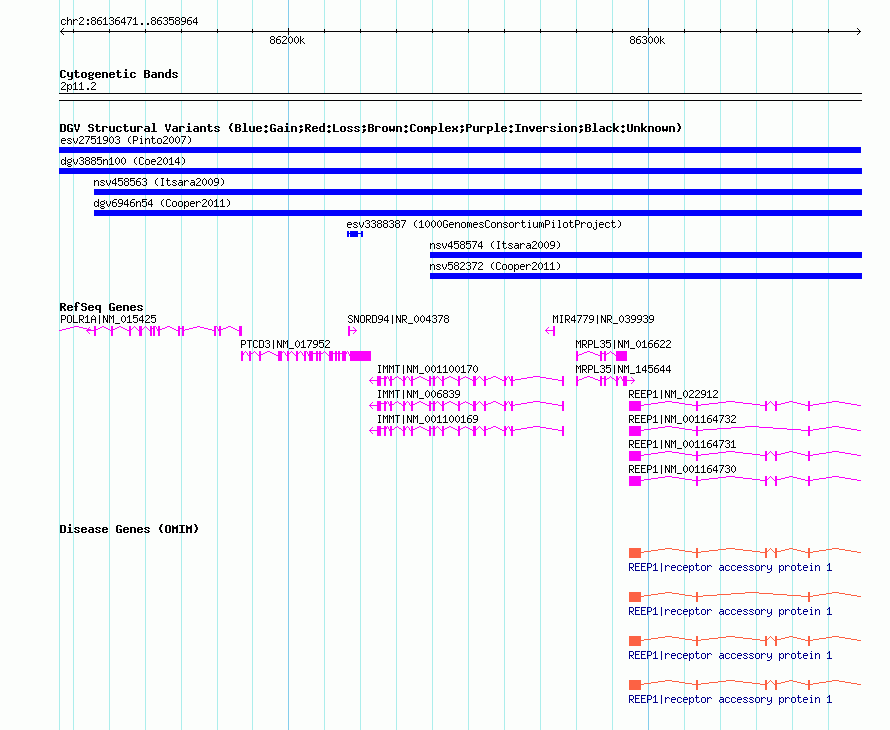The width and height of the screenshot is (890, 730).
Task: Click the IMMT|NM_001100169 gene label
Action: 428,419
